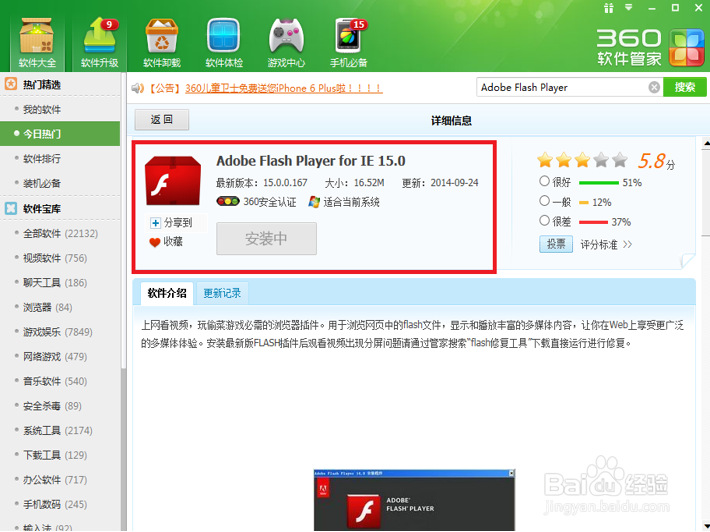Click the 一般 yellow 12% rating bar
This screenshot has height=532, width=710.
click(584, 202)
